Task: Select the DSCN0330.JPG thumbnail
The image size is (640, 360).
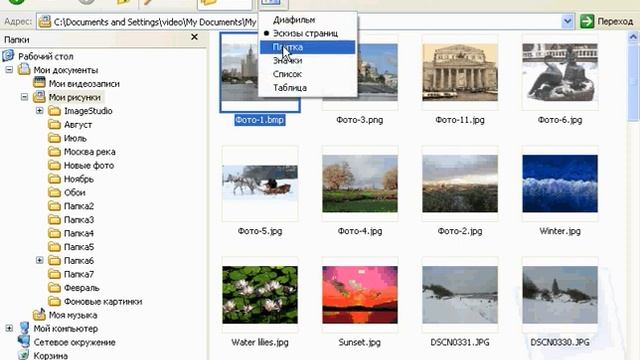Action: tap(560, 295)
